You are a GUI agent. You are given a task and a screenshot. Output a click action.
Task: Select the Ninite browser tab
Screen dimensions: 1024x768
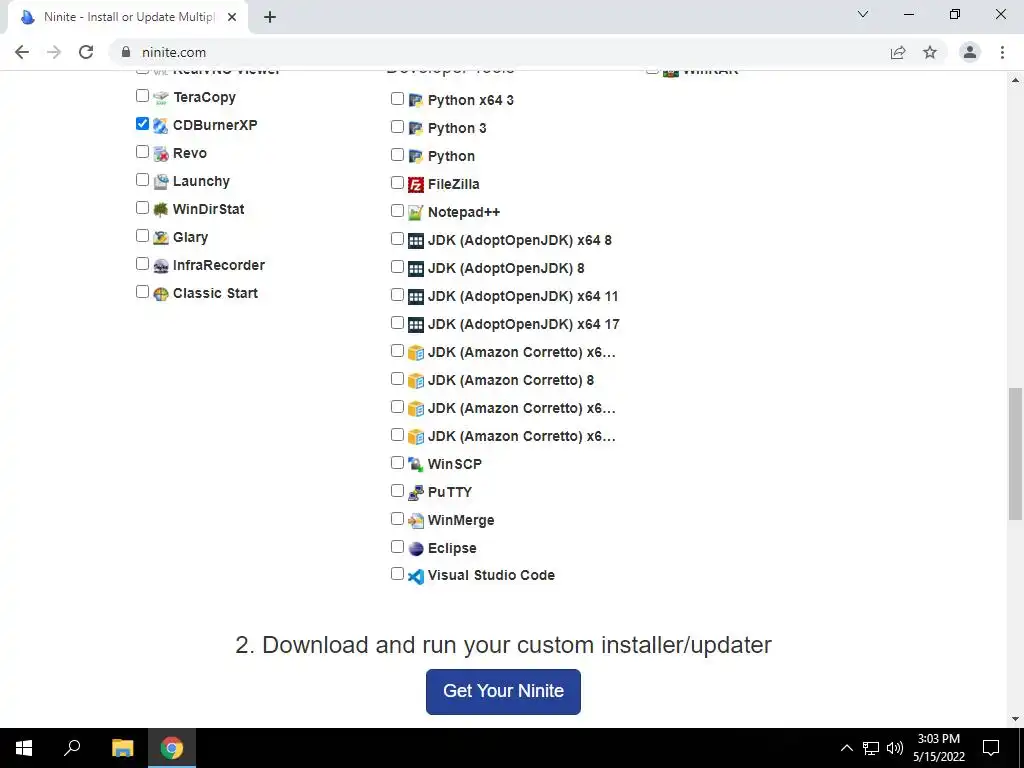127,17
